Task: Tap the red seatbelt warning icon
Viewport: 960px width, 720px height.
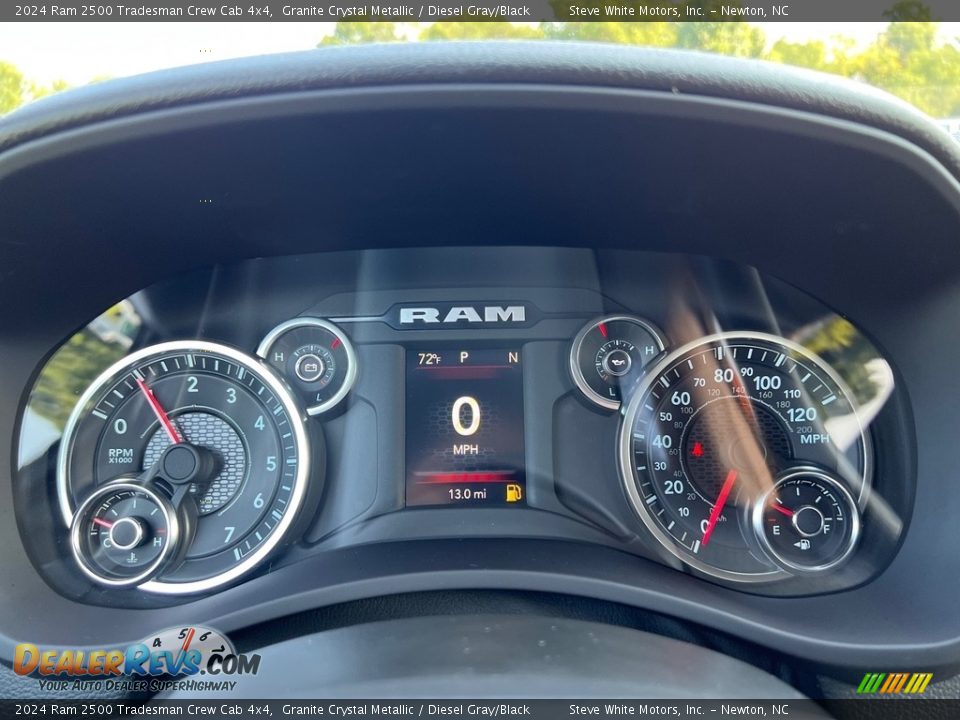Action: pos(697,449)
